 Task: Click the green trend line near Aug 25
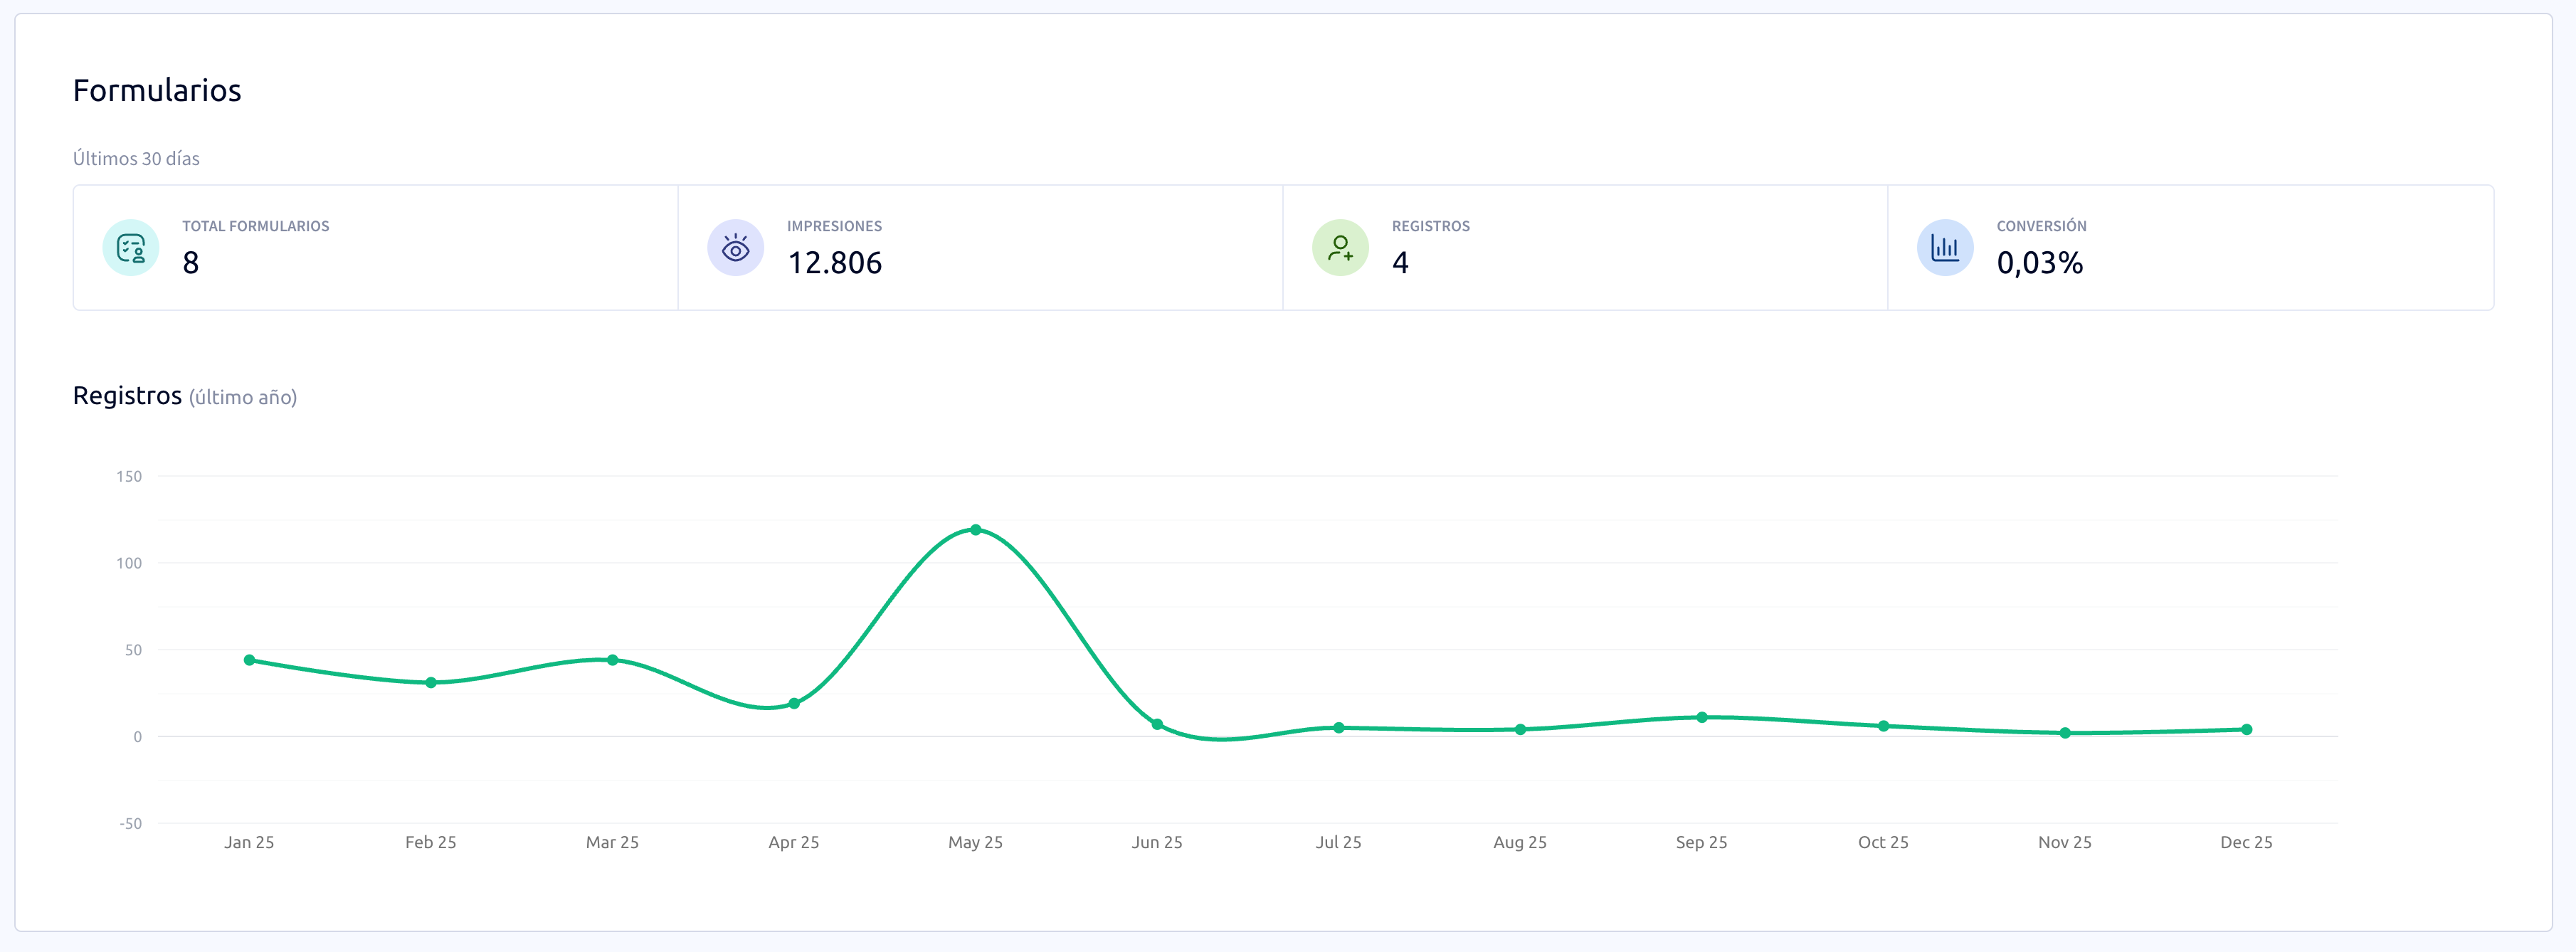[x=1519, y=729]
